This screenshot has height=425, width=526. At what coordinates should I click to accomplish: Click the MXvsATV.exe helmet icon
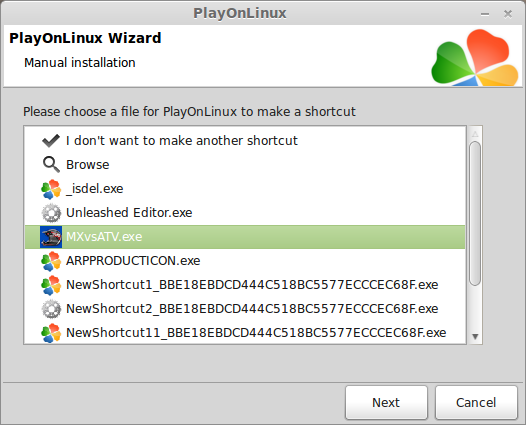pos(51,237)
